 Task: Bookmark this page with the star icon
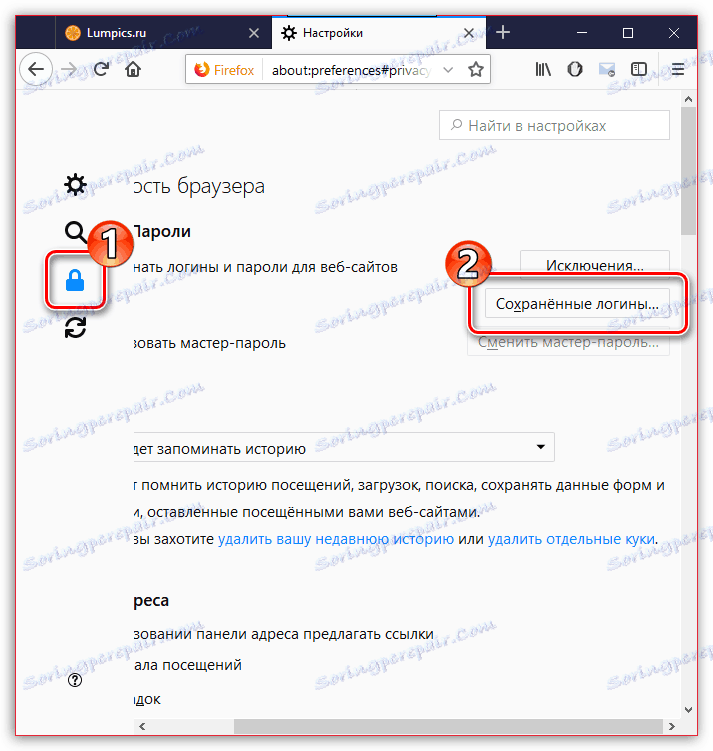point(475,70)
